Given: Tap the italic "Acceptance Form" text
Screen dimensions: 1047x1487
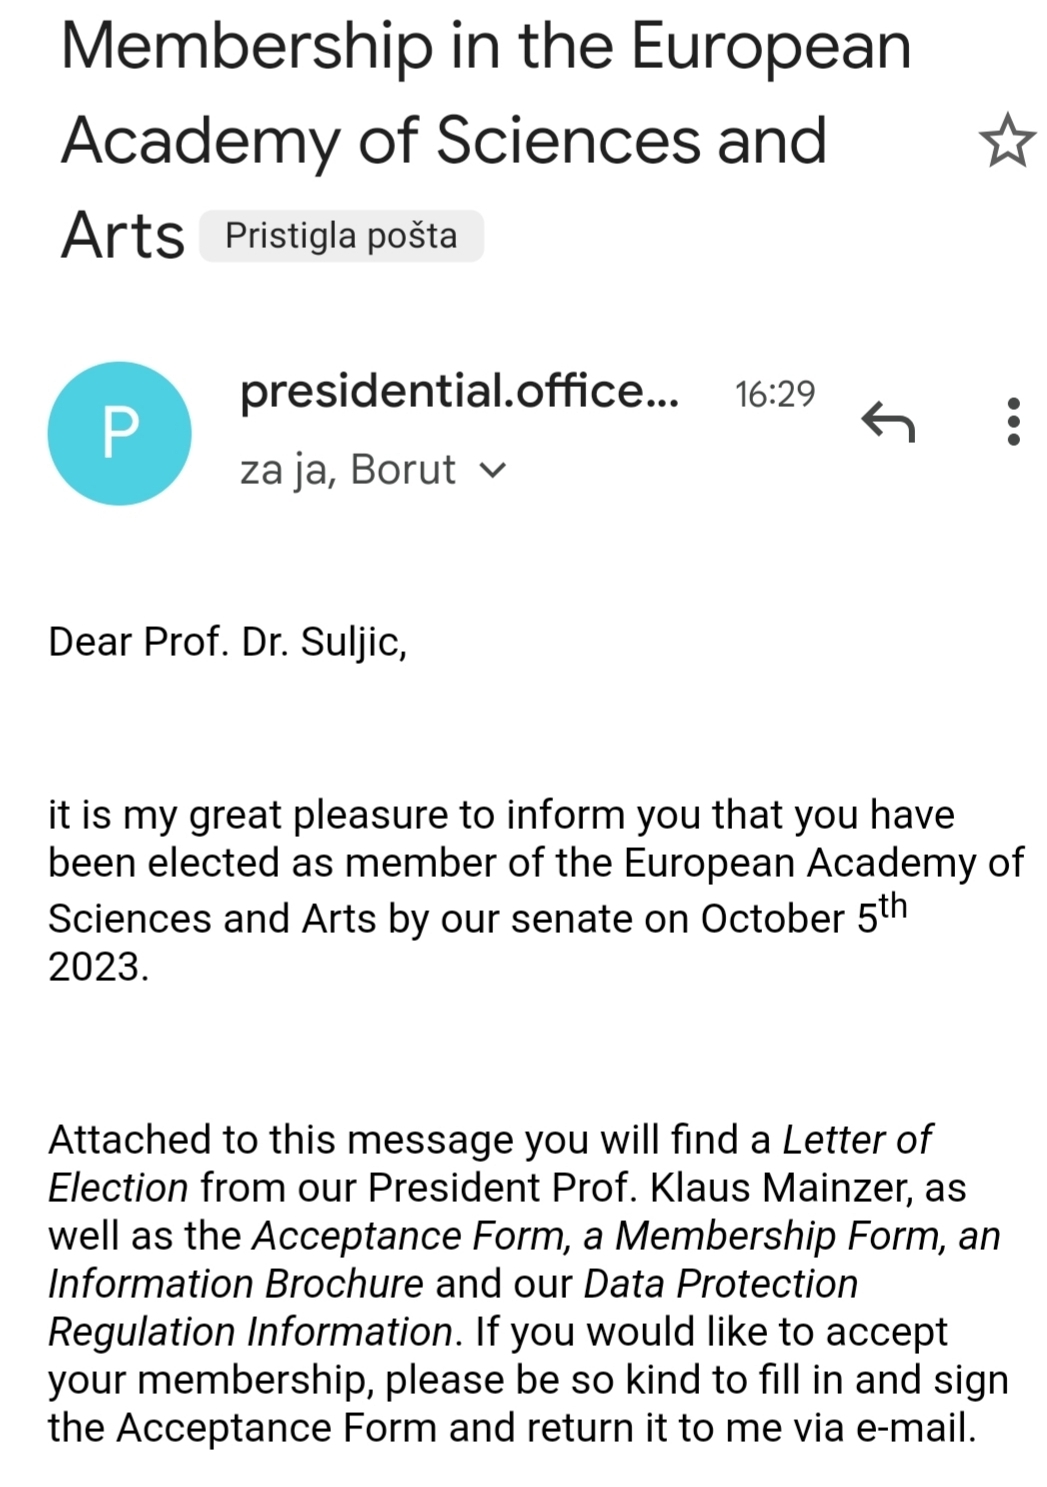Looking at the screenshot, I should [x=408, y=1236].
